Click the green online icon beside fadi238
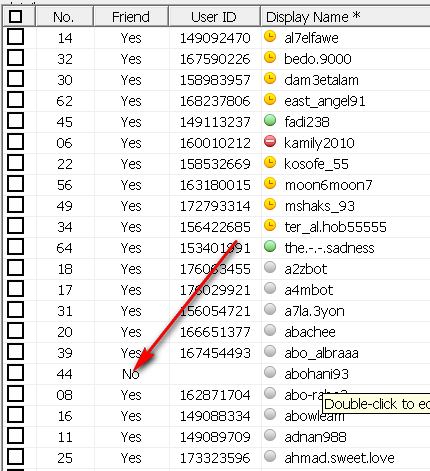430x471 pixels. tap(270, 120)
